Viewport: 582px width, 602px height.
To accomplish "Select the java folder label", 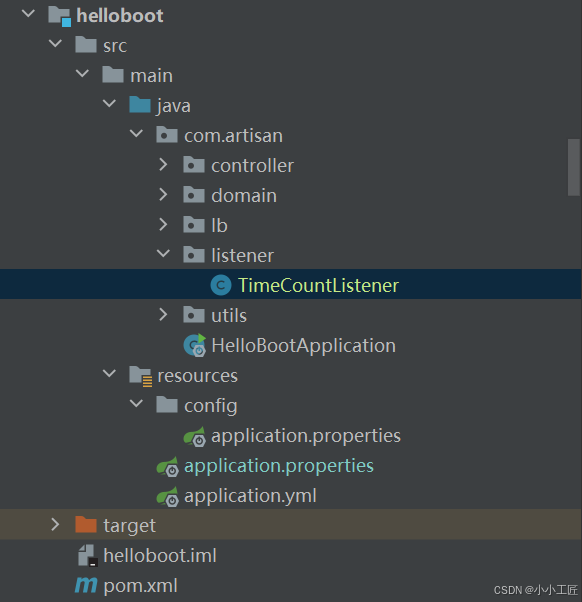I will (x=174, y=106).
